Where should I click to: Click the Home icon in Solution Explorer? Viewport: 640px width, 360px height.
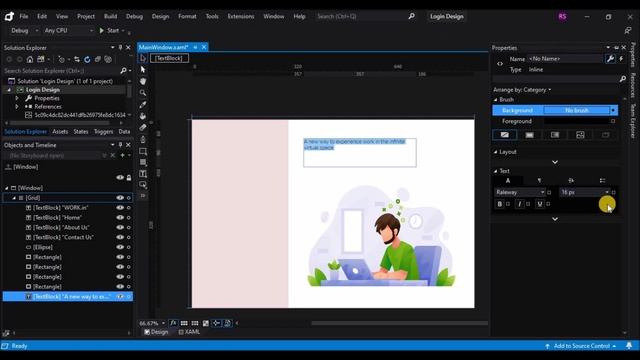(x=30, y=60)
